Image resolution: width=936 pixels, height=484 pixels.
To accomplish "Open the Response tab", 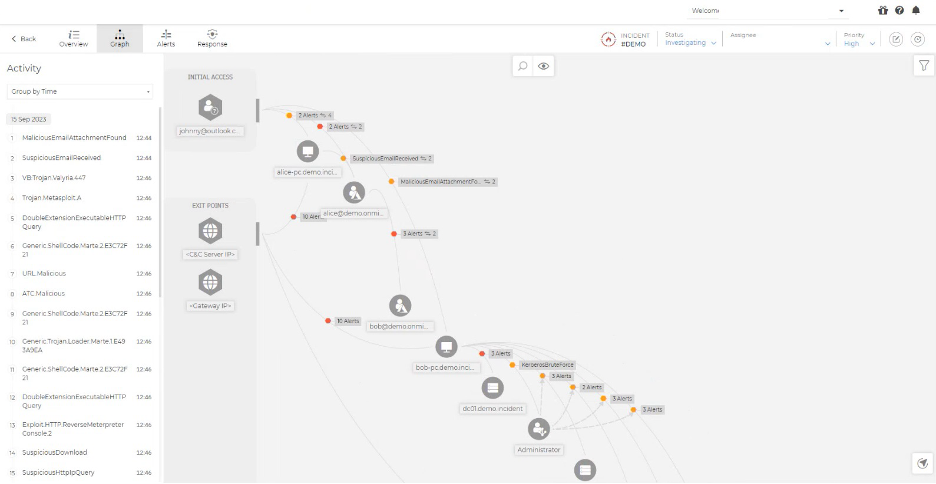I will [x=212, y=38].
